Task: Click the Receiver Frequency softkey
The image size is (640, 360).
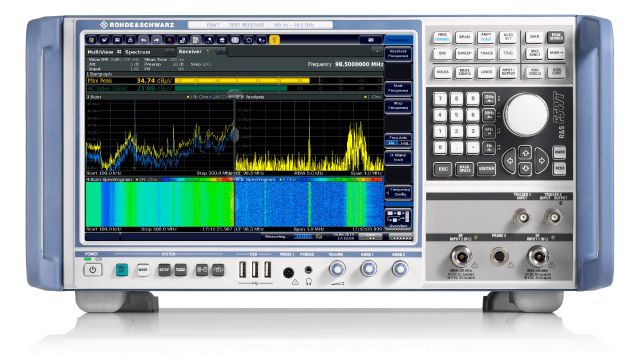Action: click(398, 54)
